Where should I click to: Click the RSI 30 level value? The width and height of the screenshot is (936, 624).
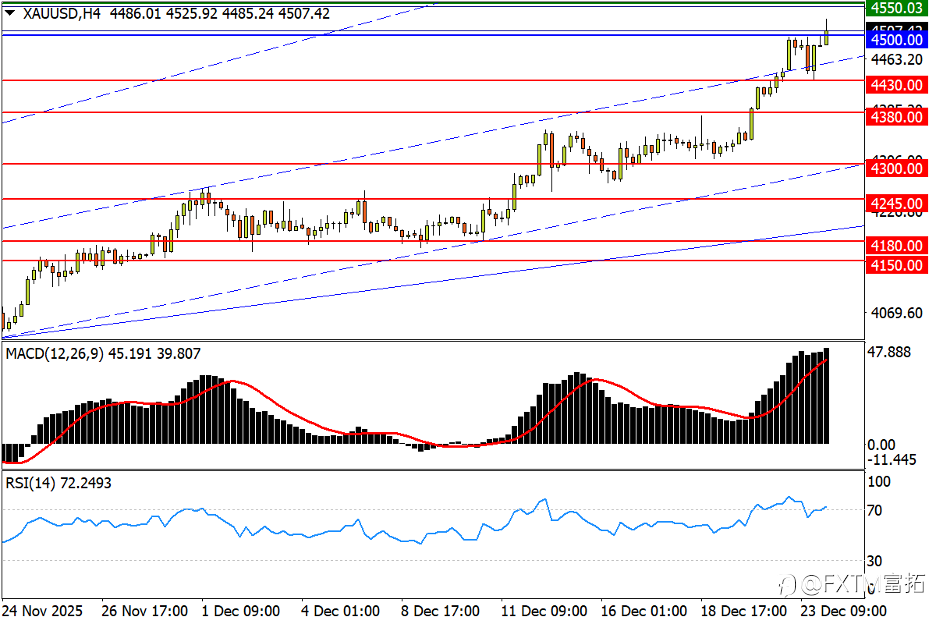click(x=875, y=561)
